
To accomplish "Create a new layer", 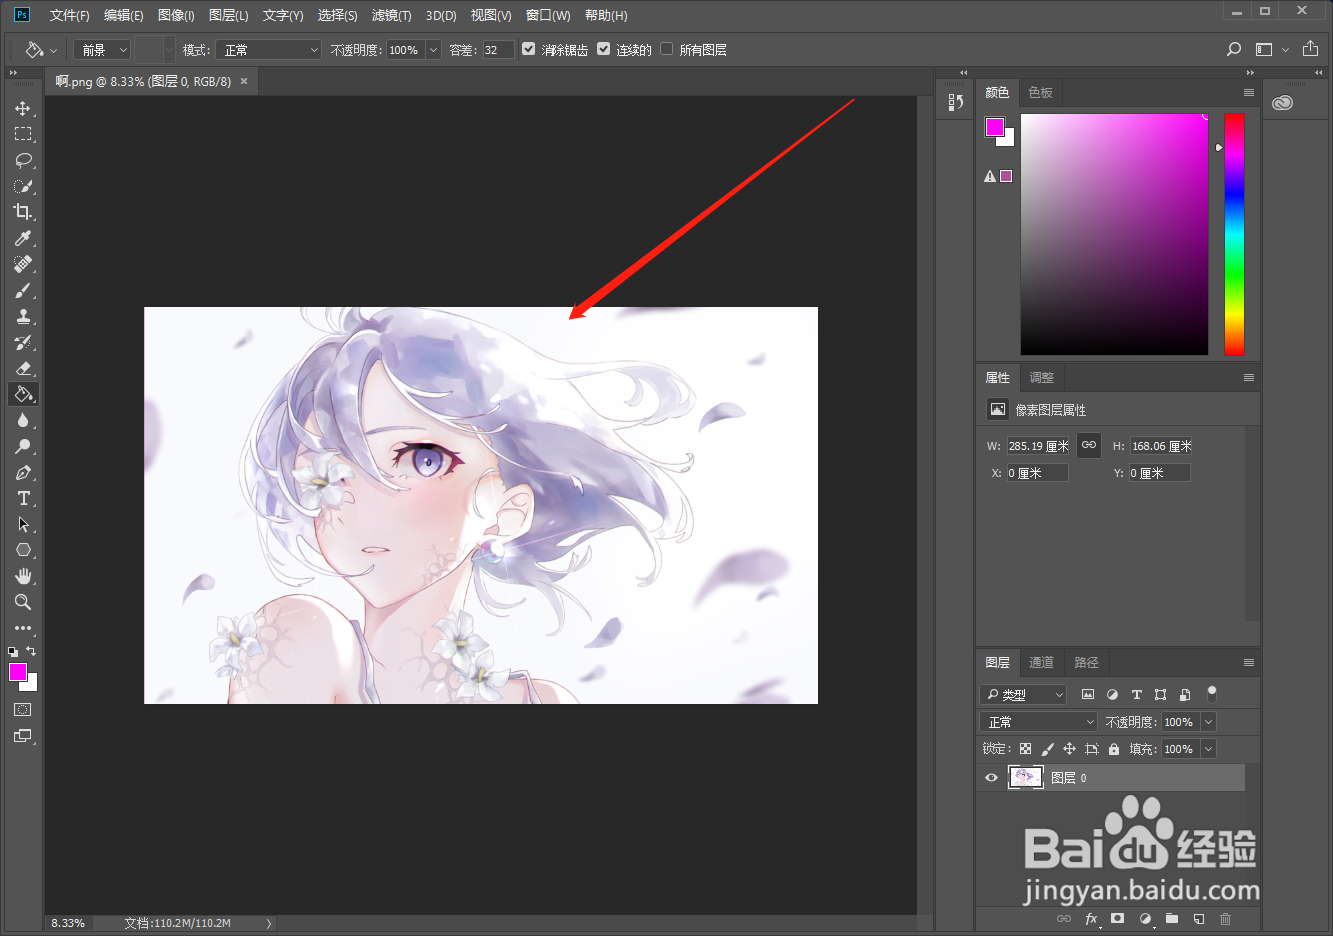I will pos(1198,918).
